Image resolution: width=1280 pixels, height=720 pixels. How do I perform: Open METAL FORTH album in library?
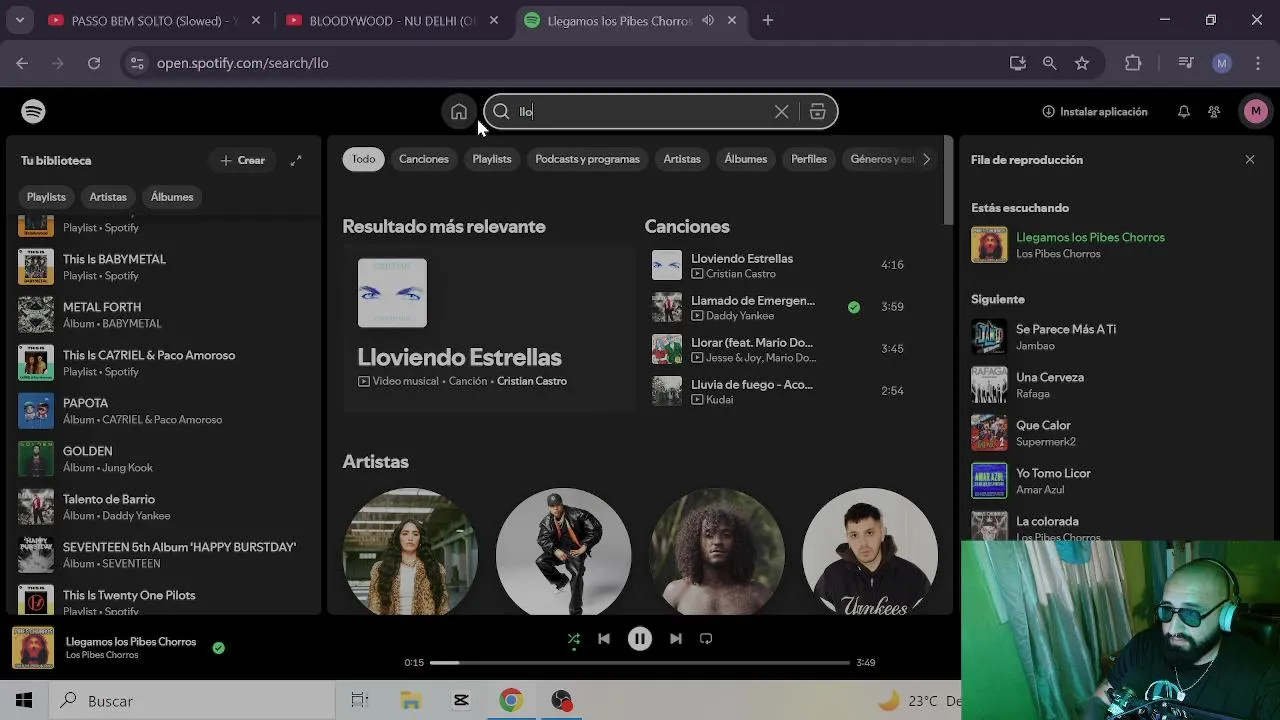[x=164, y=315]
